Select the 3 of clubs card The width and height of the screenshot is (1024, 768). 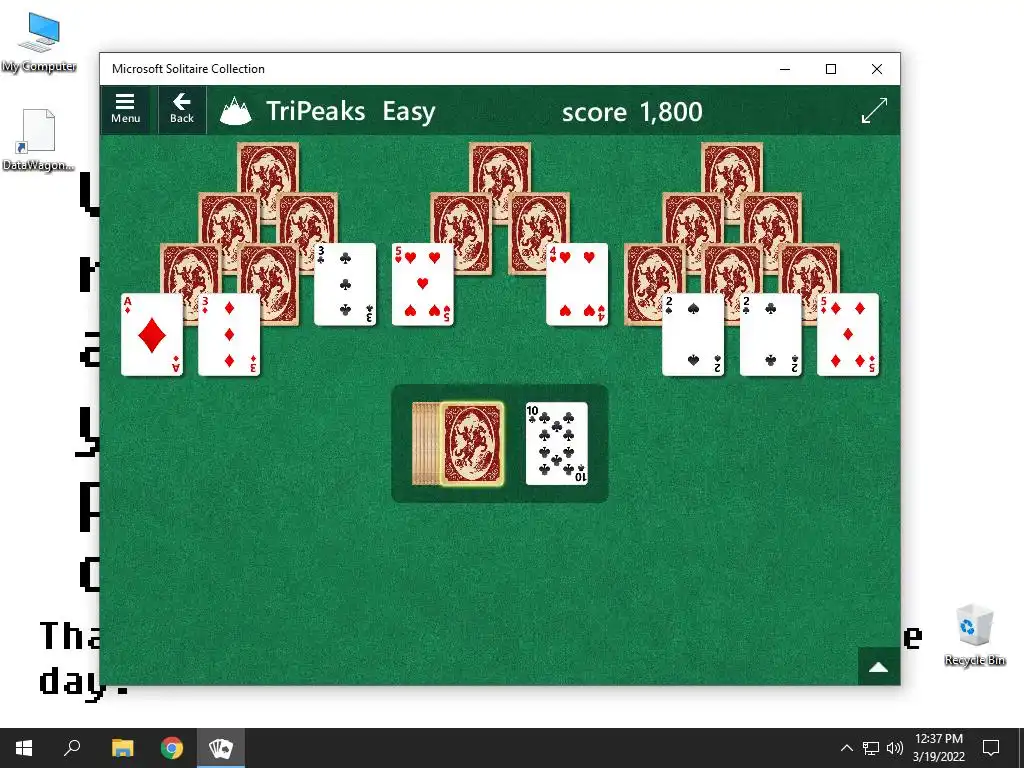pyautogui.click(x=345, y=284)
